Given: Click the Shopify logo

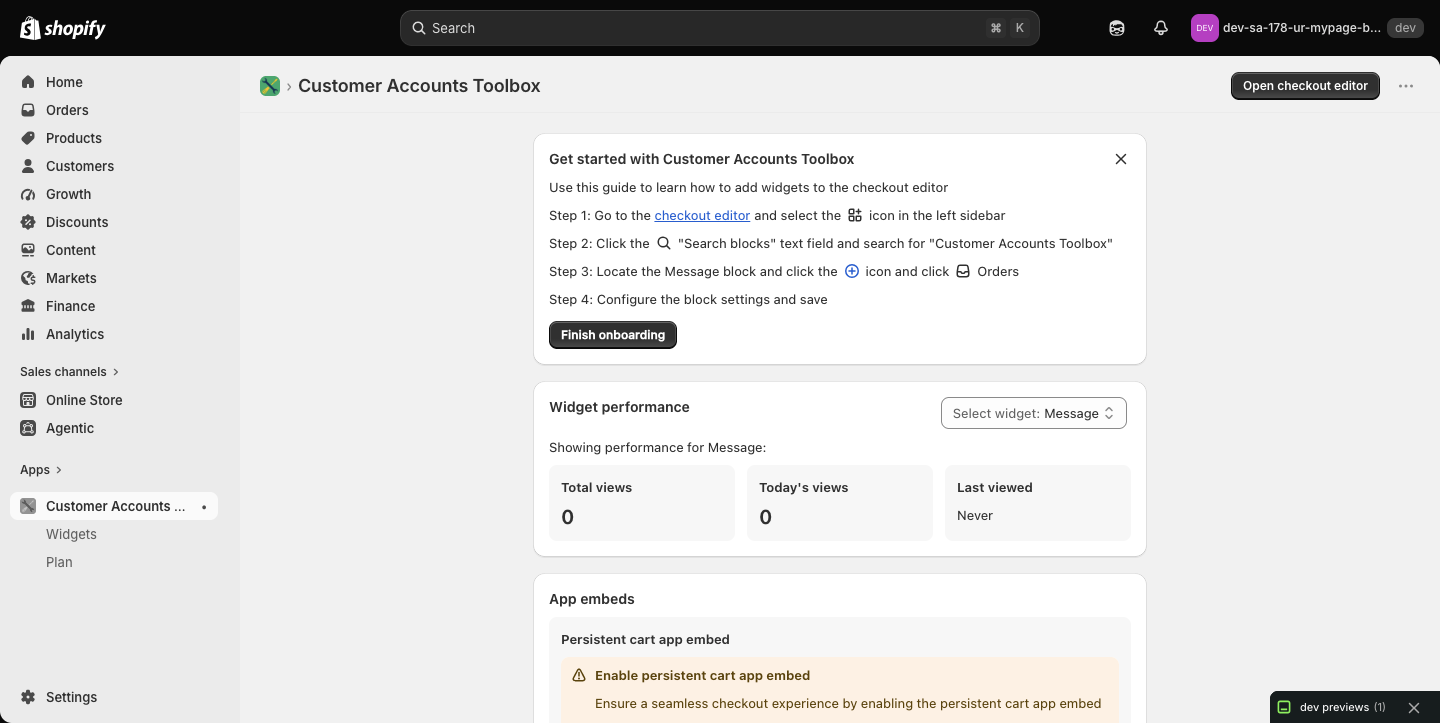Looking at the screenshot, I should coord(63,28).
